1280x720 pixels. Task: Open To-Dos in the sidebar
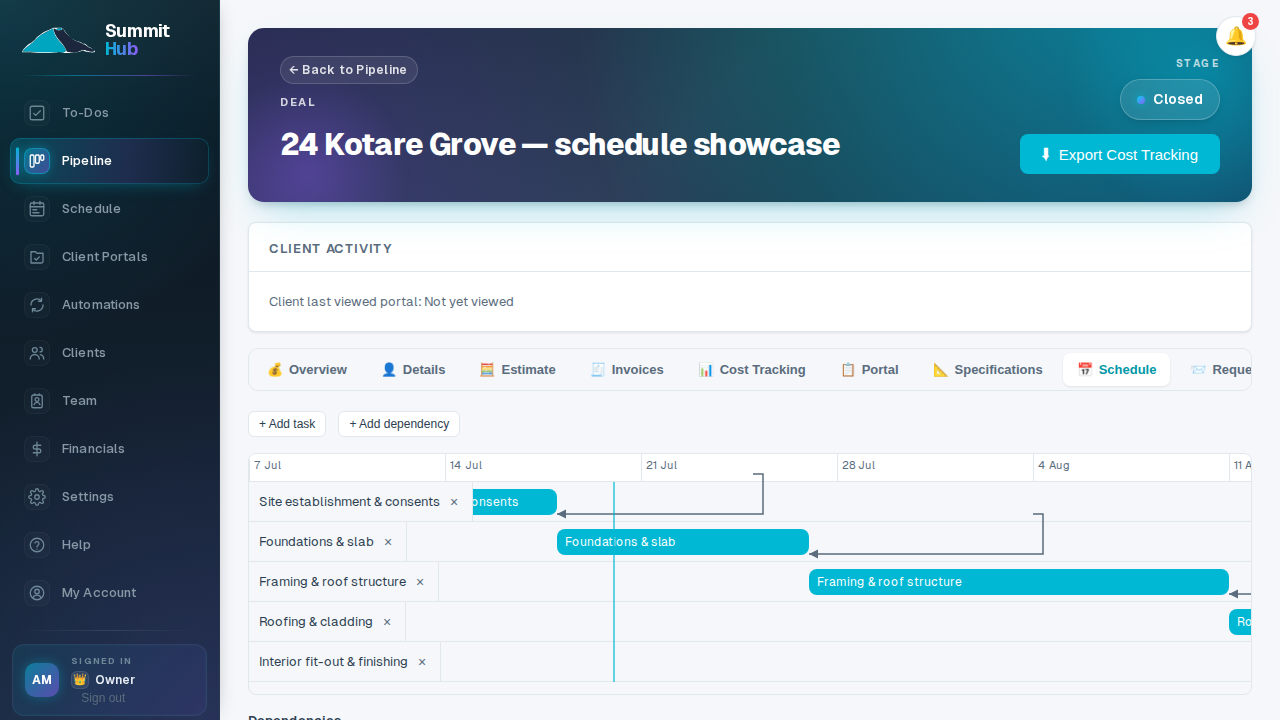(x=109, y=113)
